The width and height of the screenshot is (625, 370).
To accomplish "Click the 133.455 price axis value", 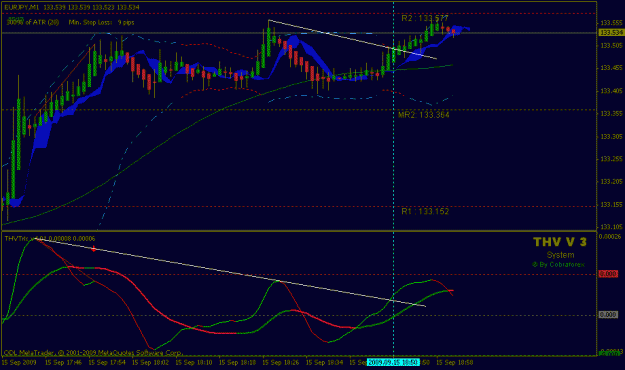I will [611, 68].
